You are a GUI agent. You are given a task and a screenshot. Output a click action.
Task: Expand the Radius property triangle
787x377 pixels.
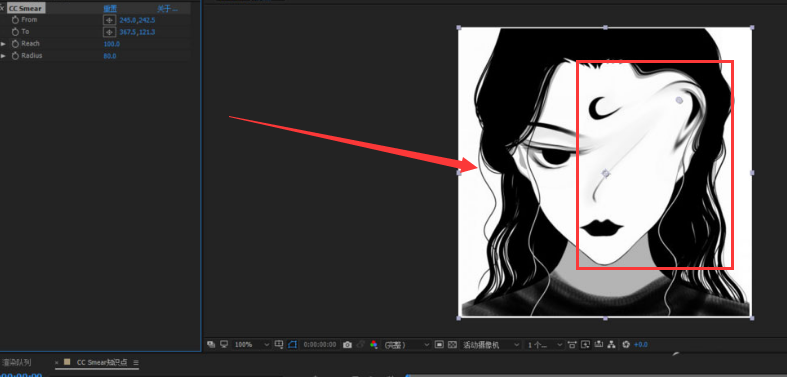(x=4, y=56)
